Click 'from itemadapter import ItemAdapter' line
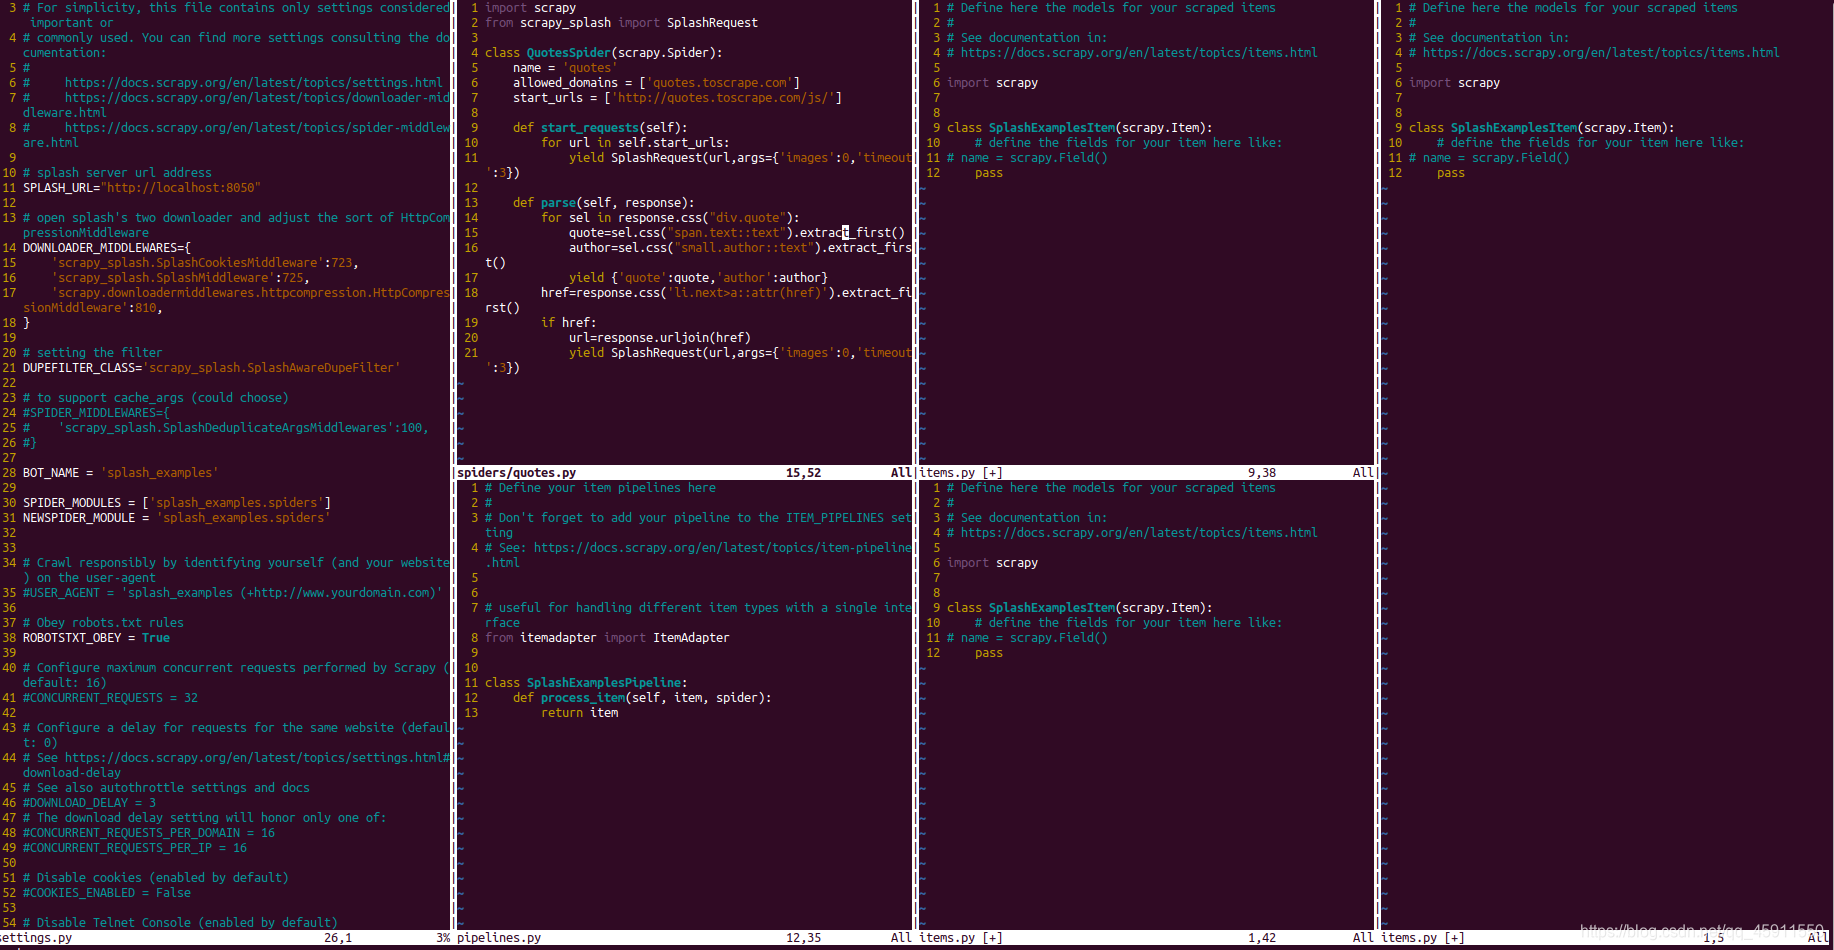Image resolution: width=1834 pixels, height=950 pixels. (607, 638)
